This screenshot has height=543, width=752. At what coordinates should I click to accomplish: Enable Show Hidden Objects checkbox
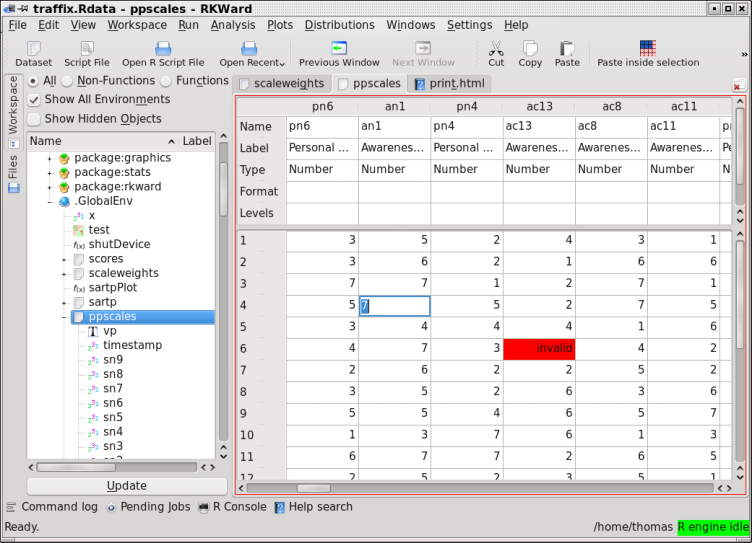point(34,119)
